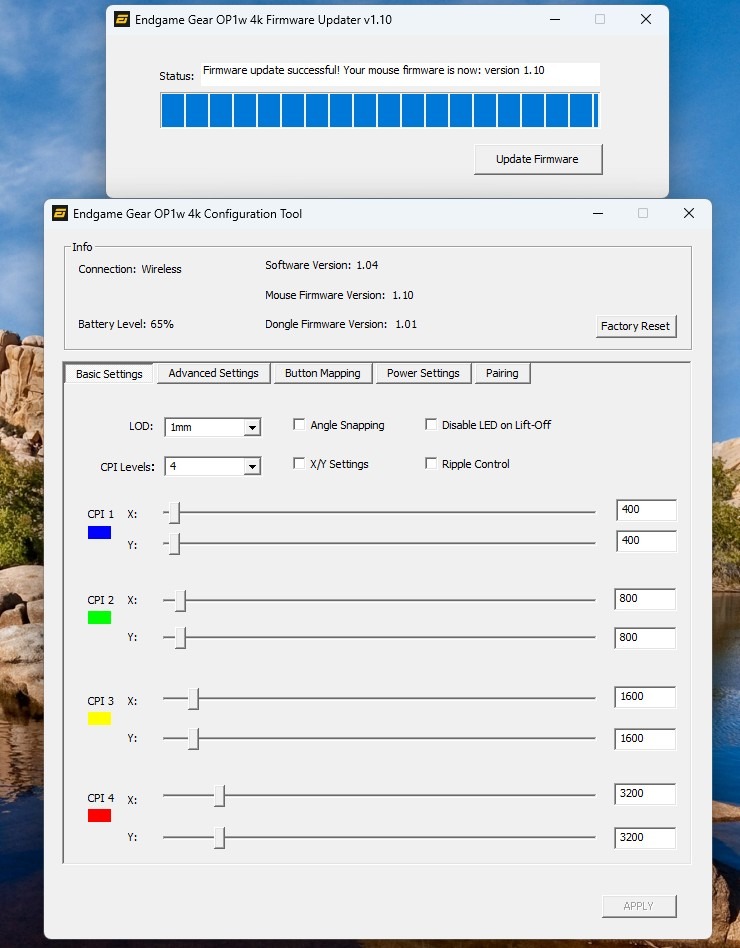Click the blue CPI 1 color swatch

pos(99,532)
